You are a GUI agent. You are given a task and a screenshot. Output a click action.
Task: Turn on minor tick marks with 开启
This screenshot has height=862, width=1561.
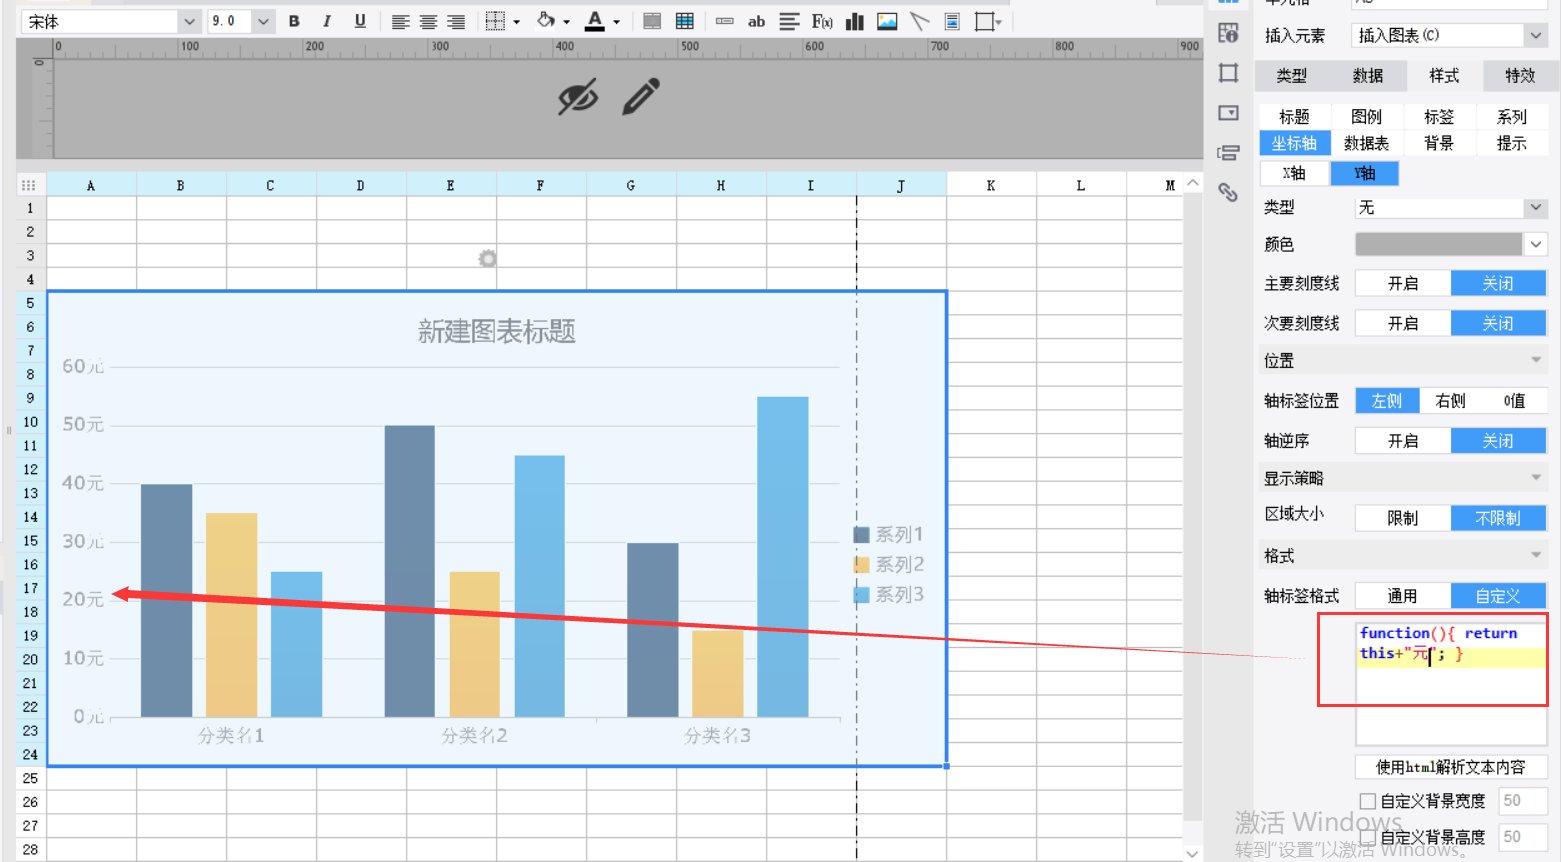[x=1403, y=324]
